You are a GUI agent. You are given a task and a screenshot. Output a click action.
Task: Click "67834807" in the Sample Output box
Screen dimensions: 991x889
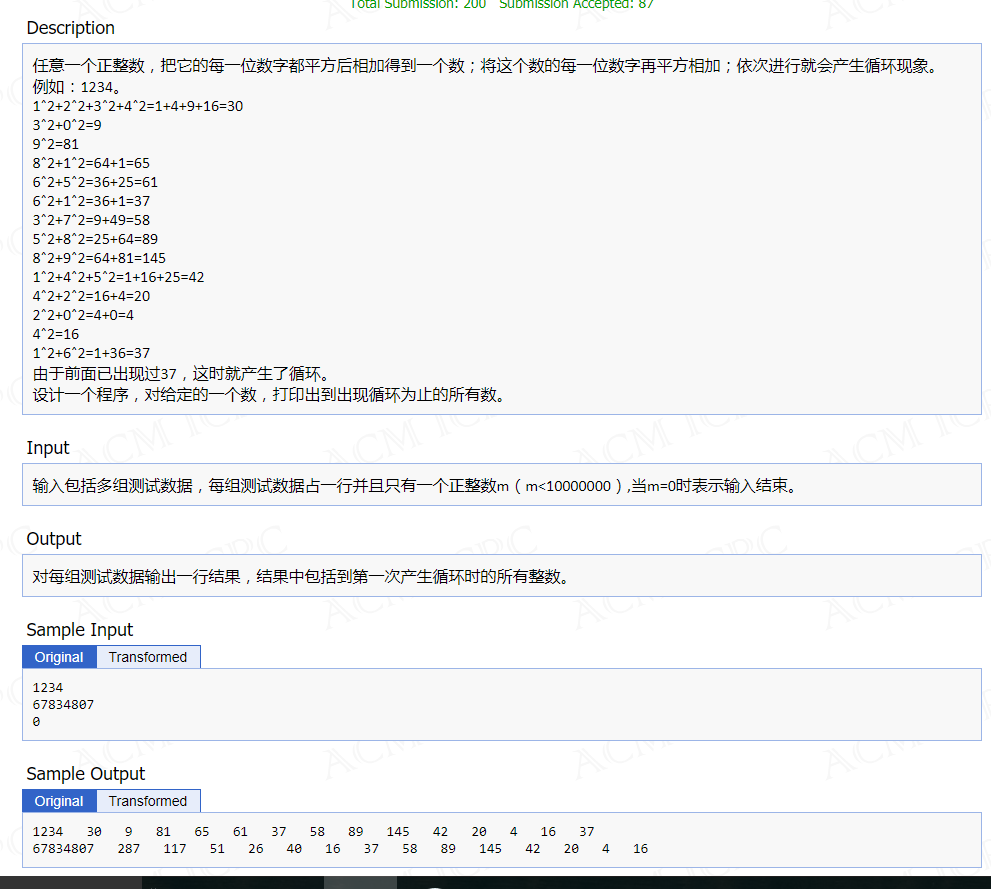63,849
